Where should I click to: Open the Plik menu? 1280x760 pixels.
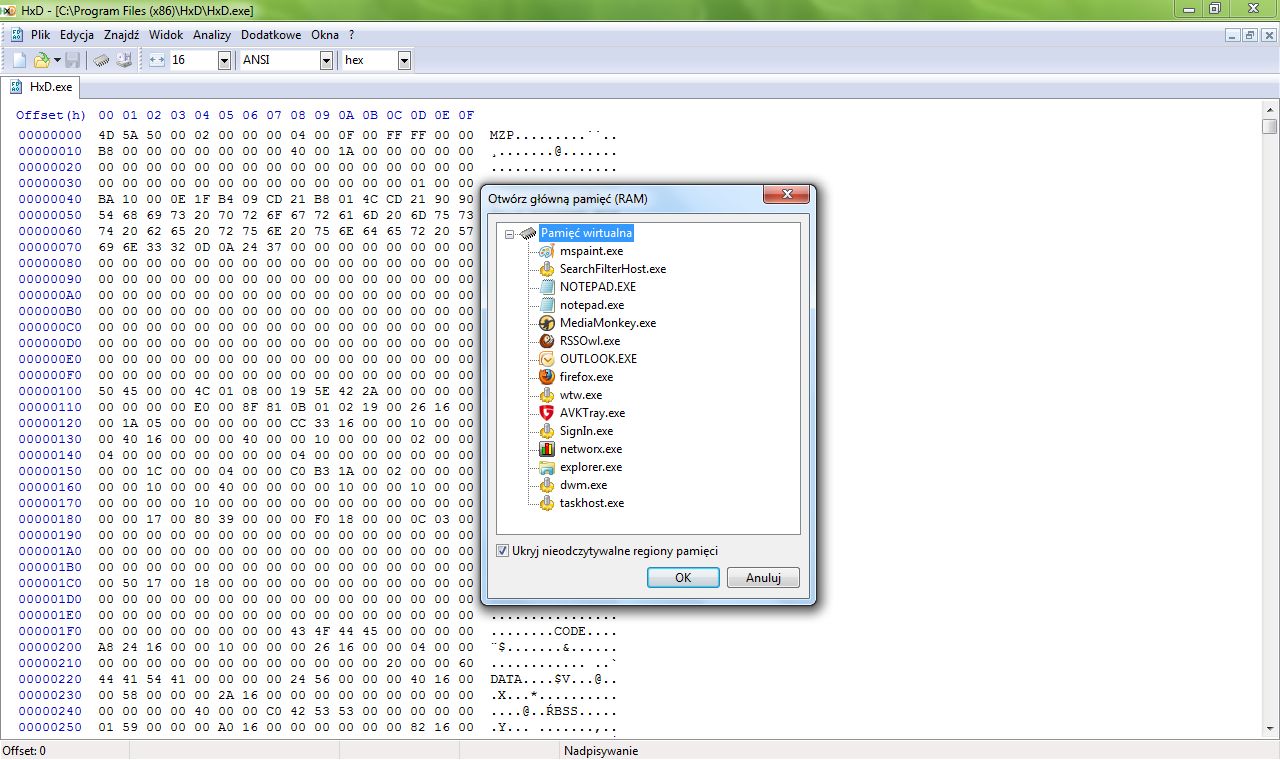[x=40, y=34]
